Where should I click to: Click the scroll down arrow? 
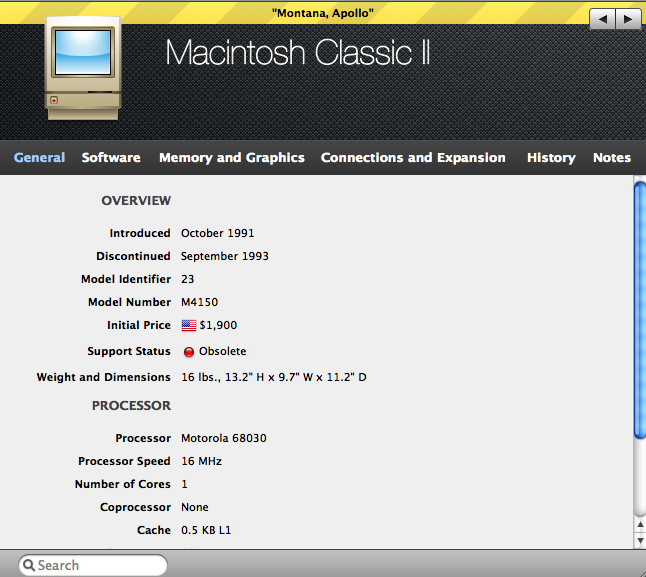tap(640, 540)
